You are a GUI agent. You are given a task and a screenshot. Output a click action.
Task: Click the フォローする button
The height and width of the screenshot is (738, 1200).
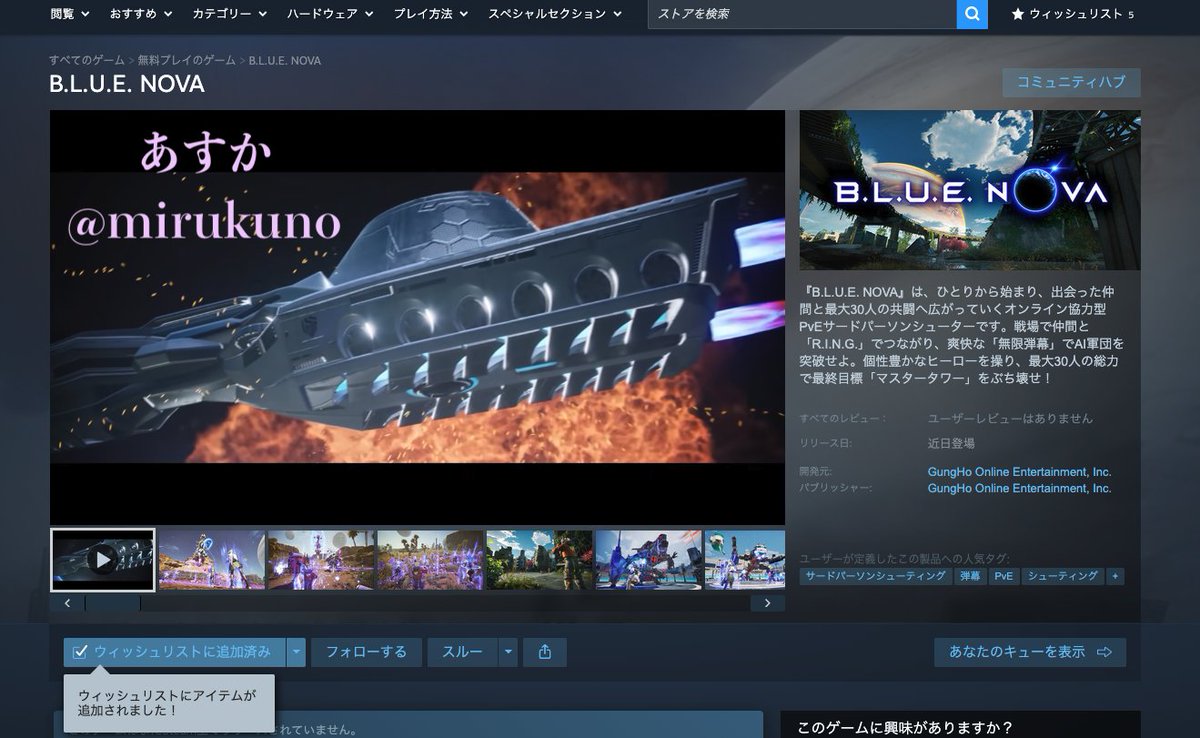(366, 652)
